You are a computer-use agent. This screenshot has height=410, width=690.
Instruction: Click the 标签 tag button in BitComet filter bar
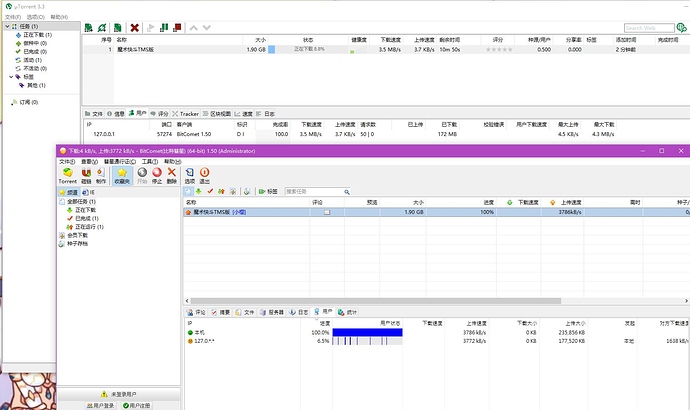coord(268,191)
